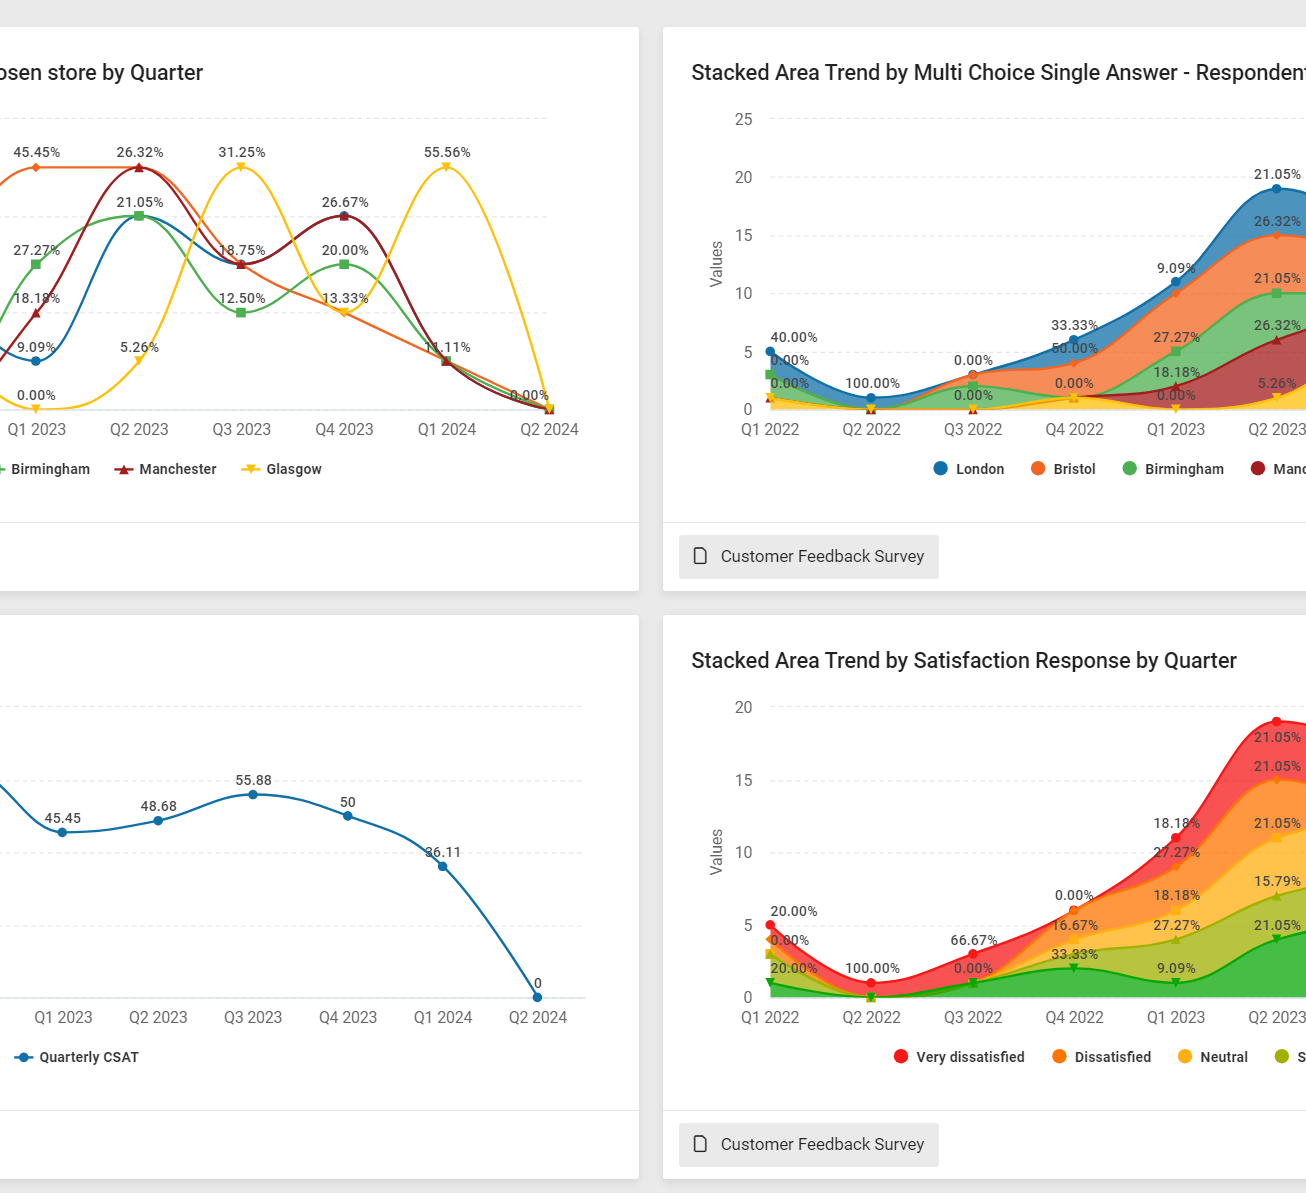Click the Manchester dark red triangle legend marker
This screenshot has width=1306, height=1193.
[124, 469]
